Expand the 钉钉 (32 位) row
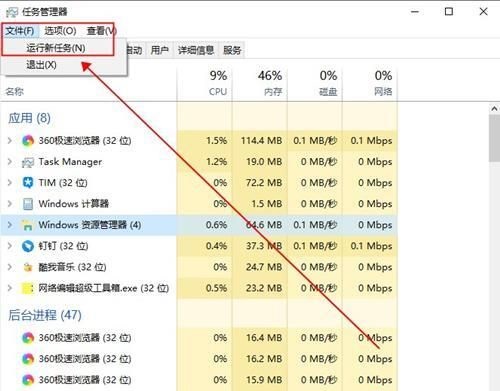 pos(10,246)
